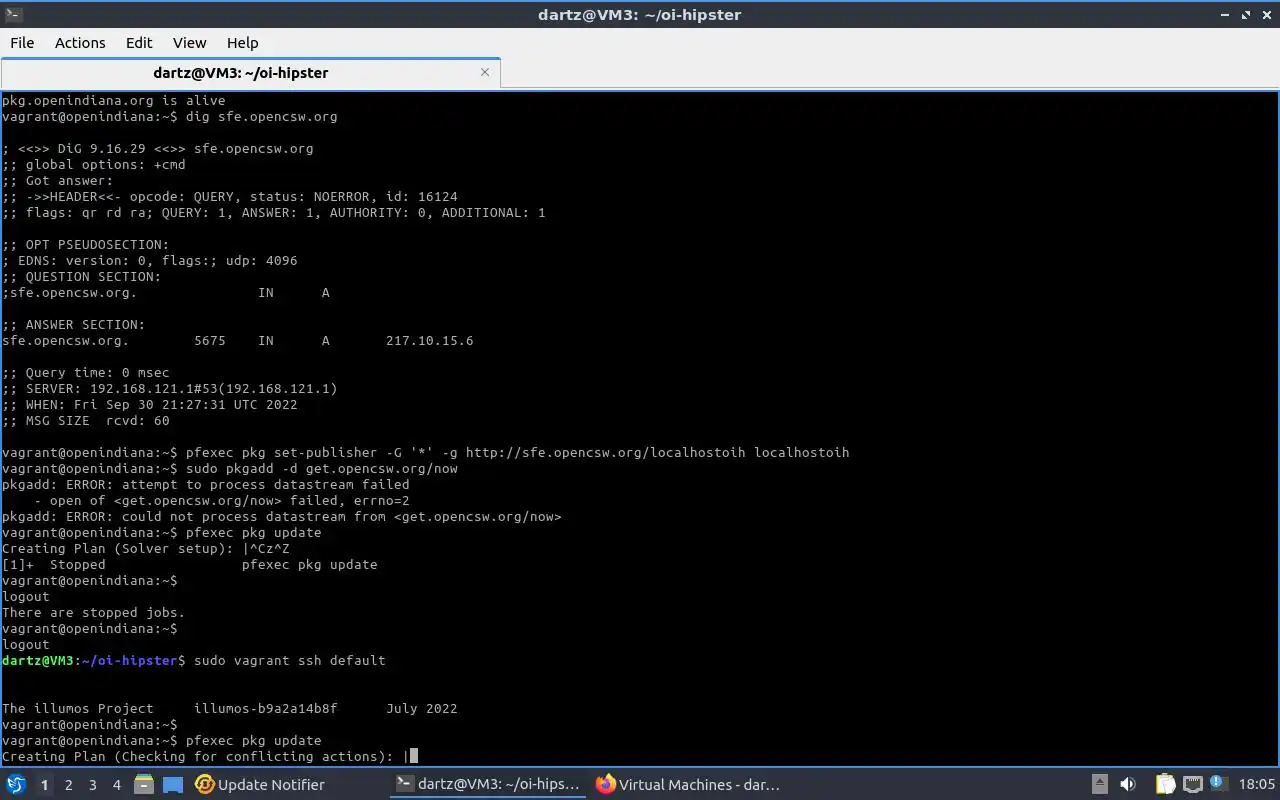Click ';; OPT PSEUDOSECTION:' line
The image size is (1280, 800).
(x=85, y=244)
